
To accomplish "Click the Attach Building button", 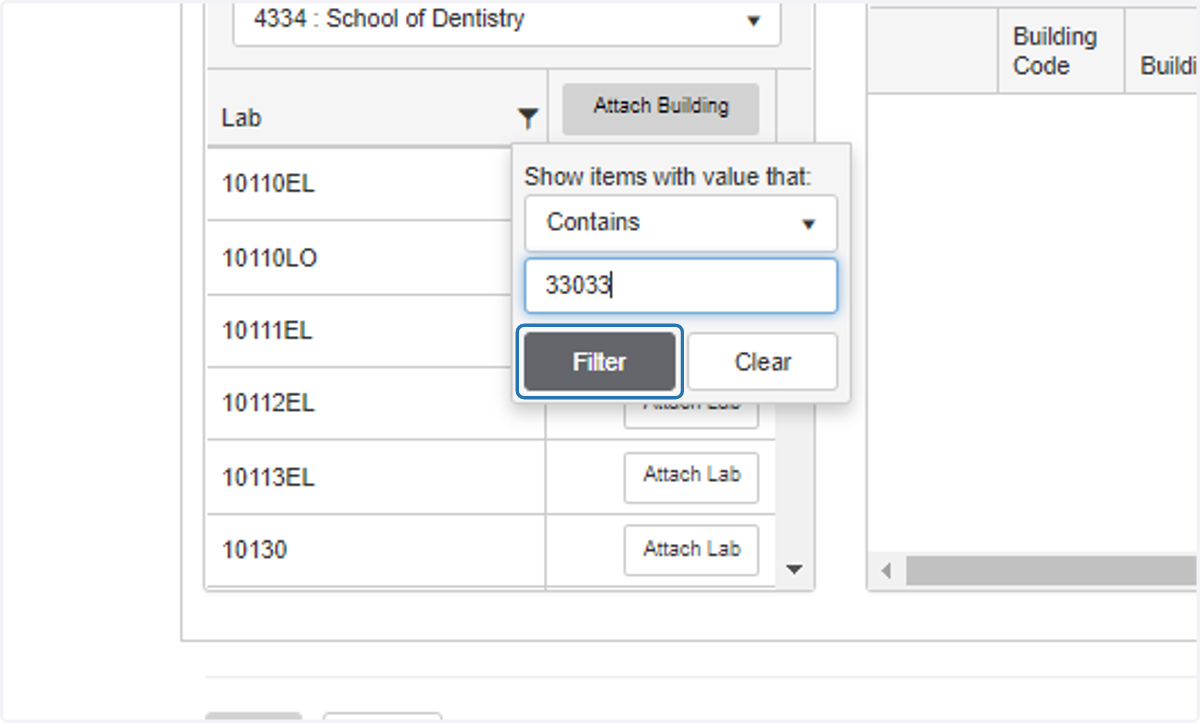I will (x=661, y=107).
